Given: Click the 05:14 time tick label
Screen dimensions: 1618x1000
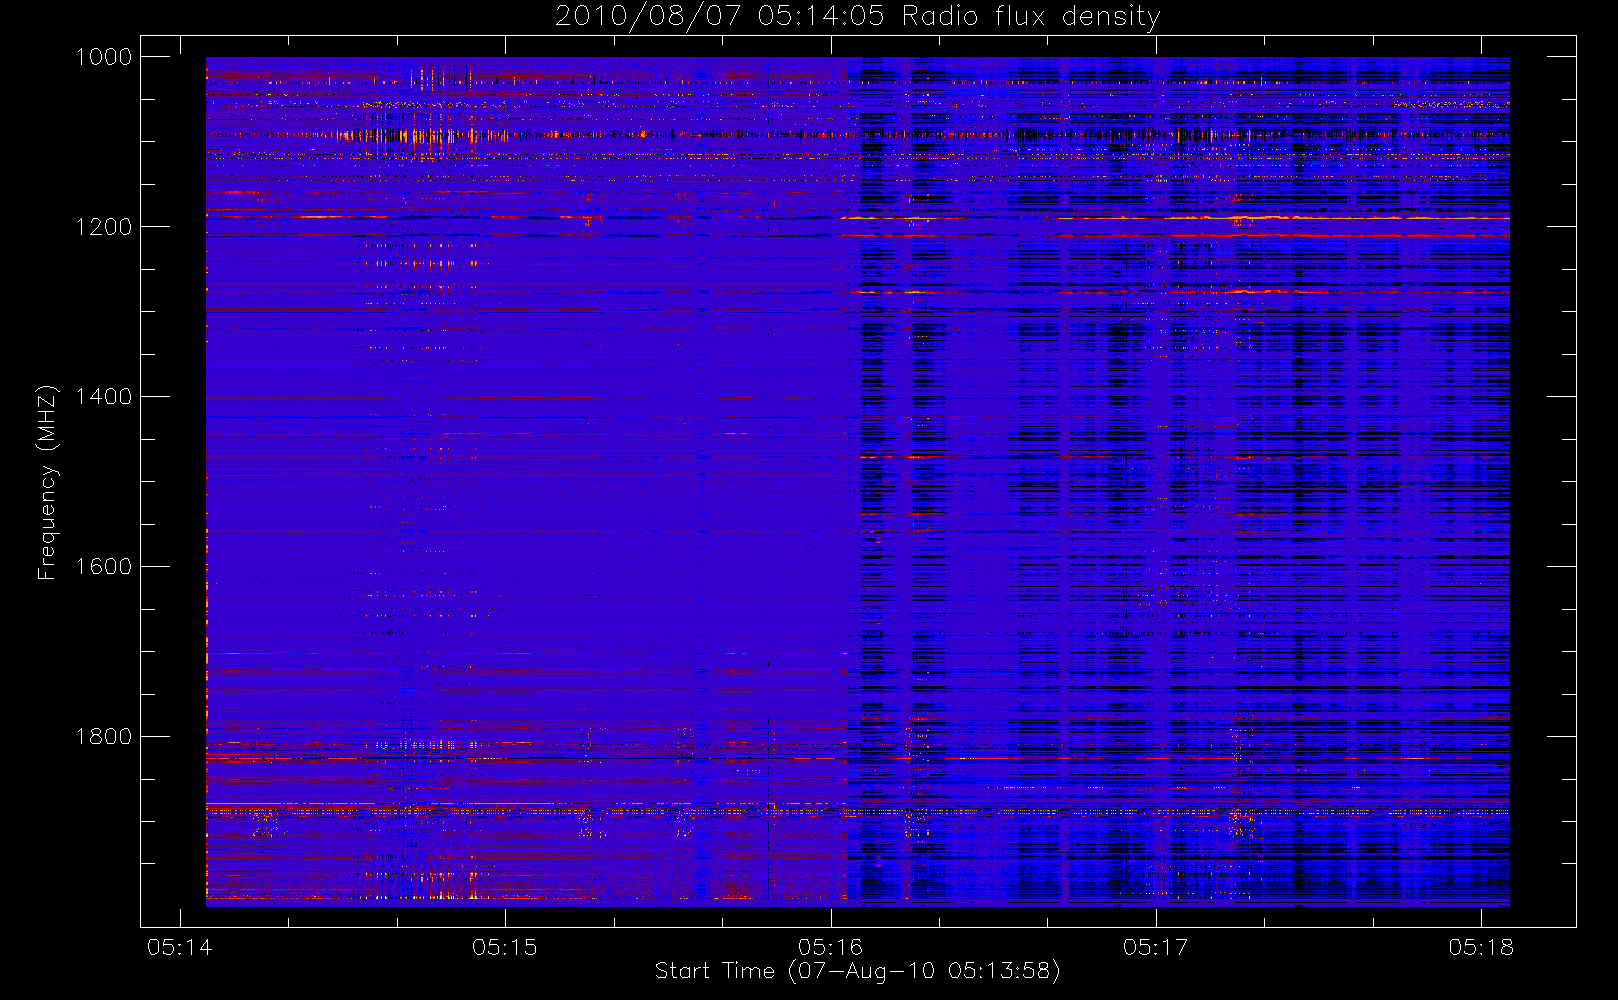Looking at the screenshot, I should (x=180, y=947).
